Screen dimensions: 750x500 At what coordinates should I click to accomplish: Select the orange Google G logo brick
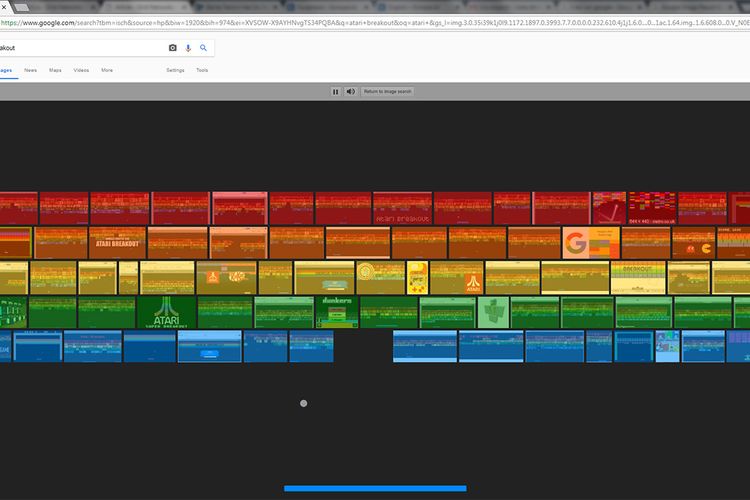click(590, 243)
